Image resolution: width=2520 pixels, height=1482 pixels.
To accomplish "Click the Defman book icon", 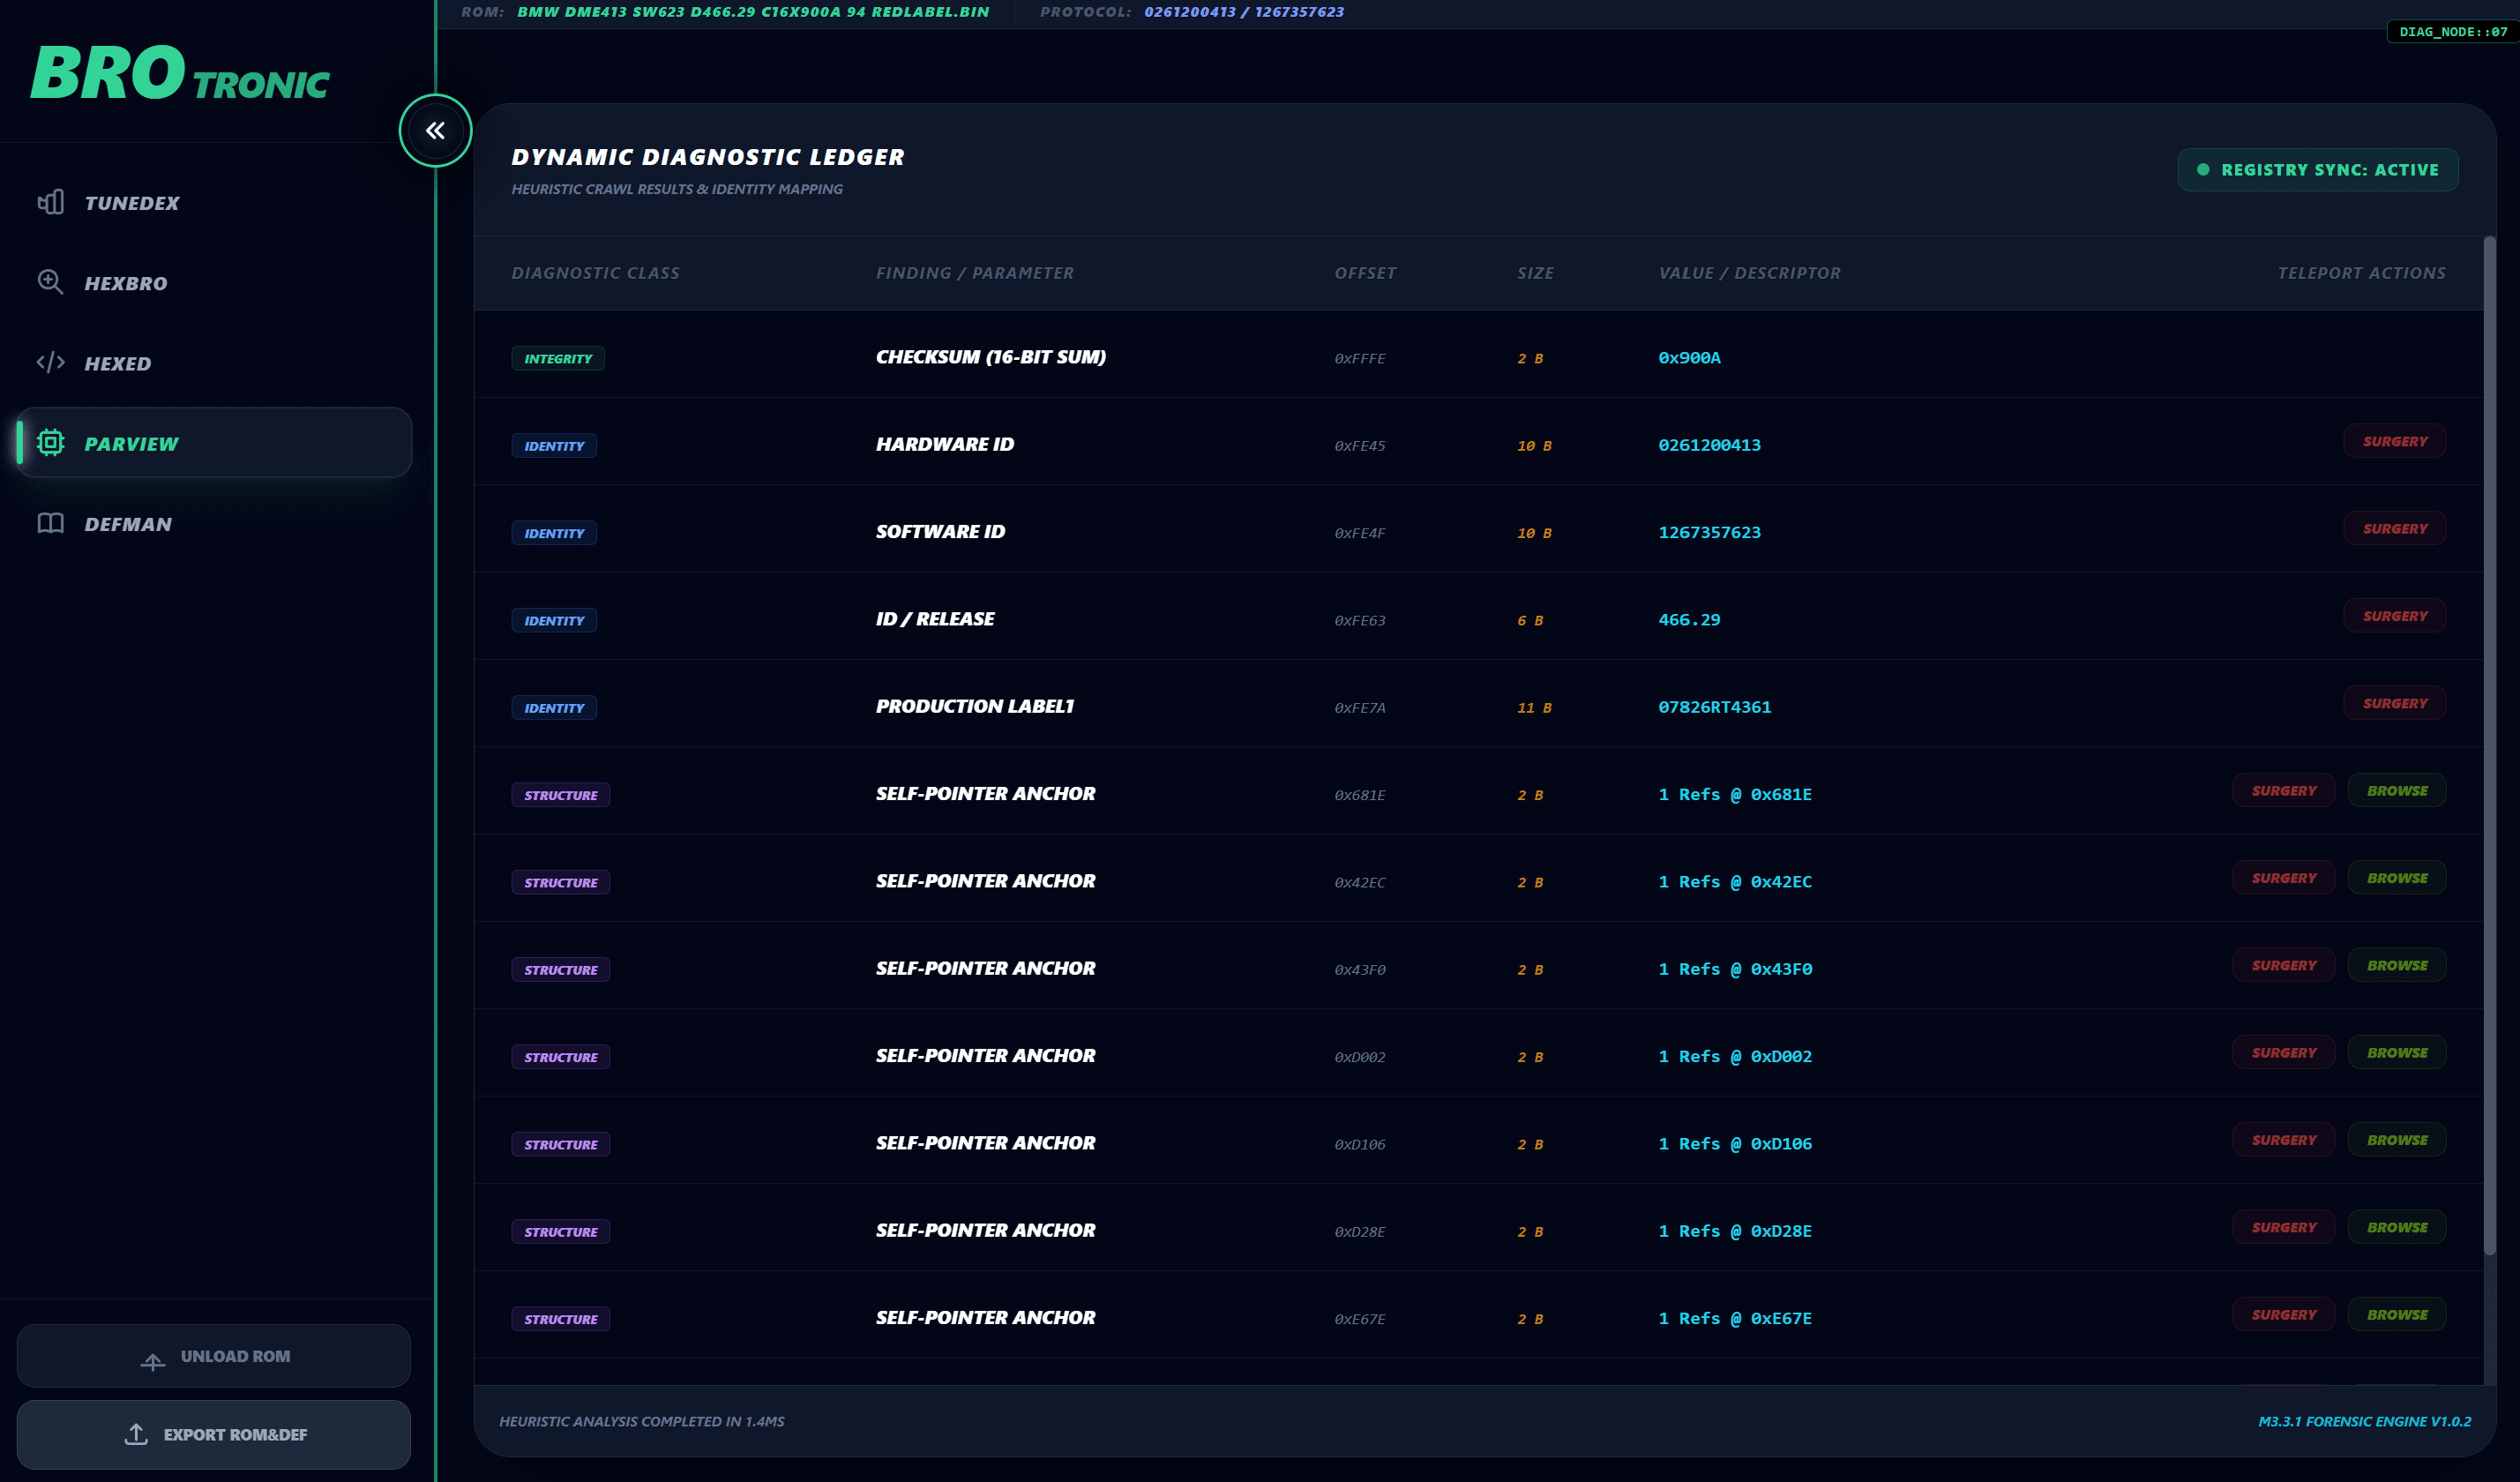I will (50, 524).
